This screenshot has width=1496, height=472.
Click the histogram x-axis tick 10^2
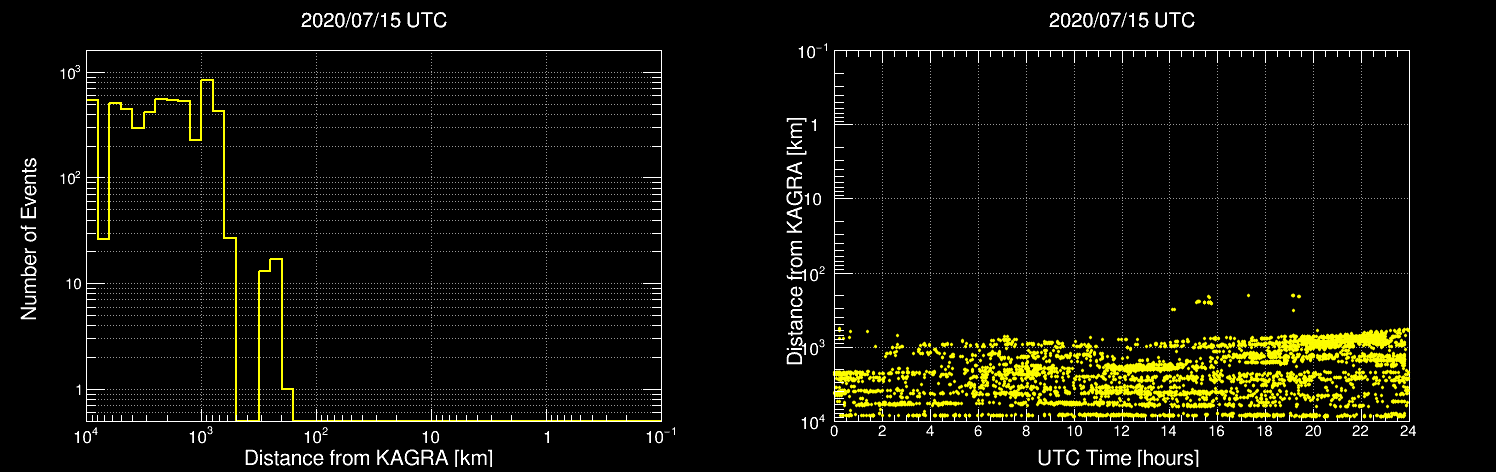point(317,436)
